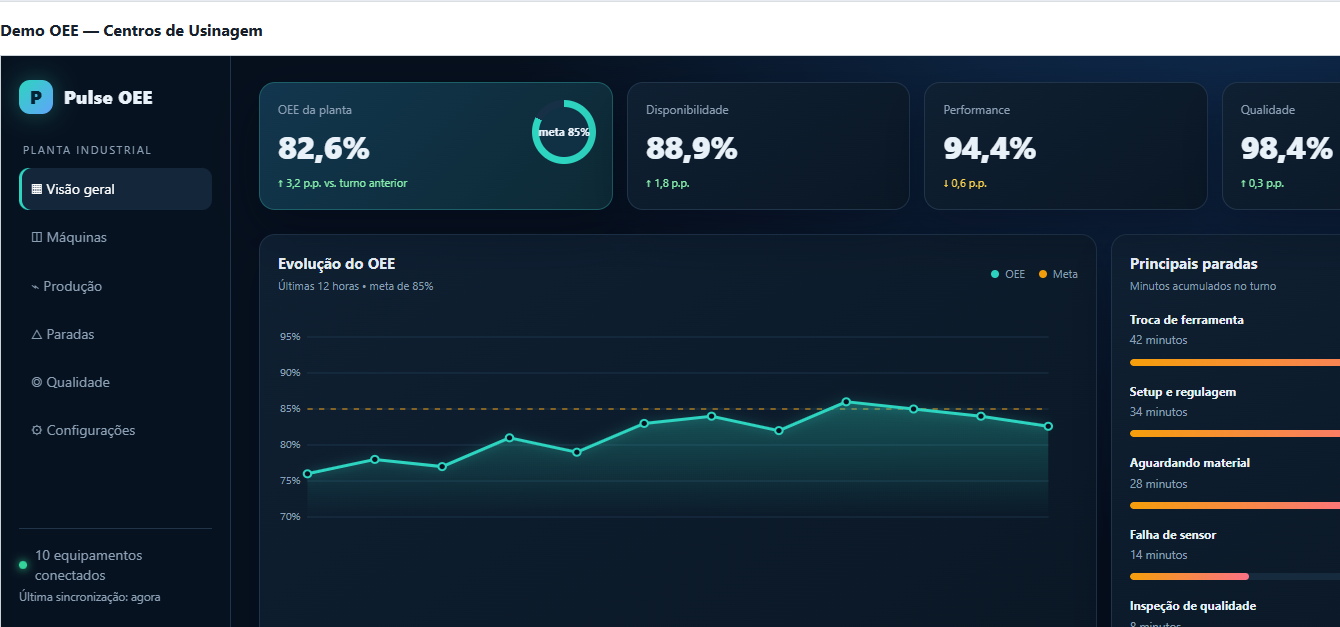1340x627 pixels.
Task: Click "Minutos acumulados no turno" text
Action: [x=1203, y=286]
